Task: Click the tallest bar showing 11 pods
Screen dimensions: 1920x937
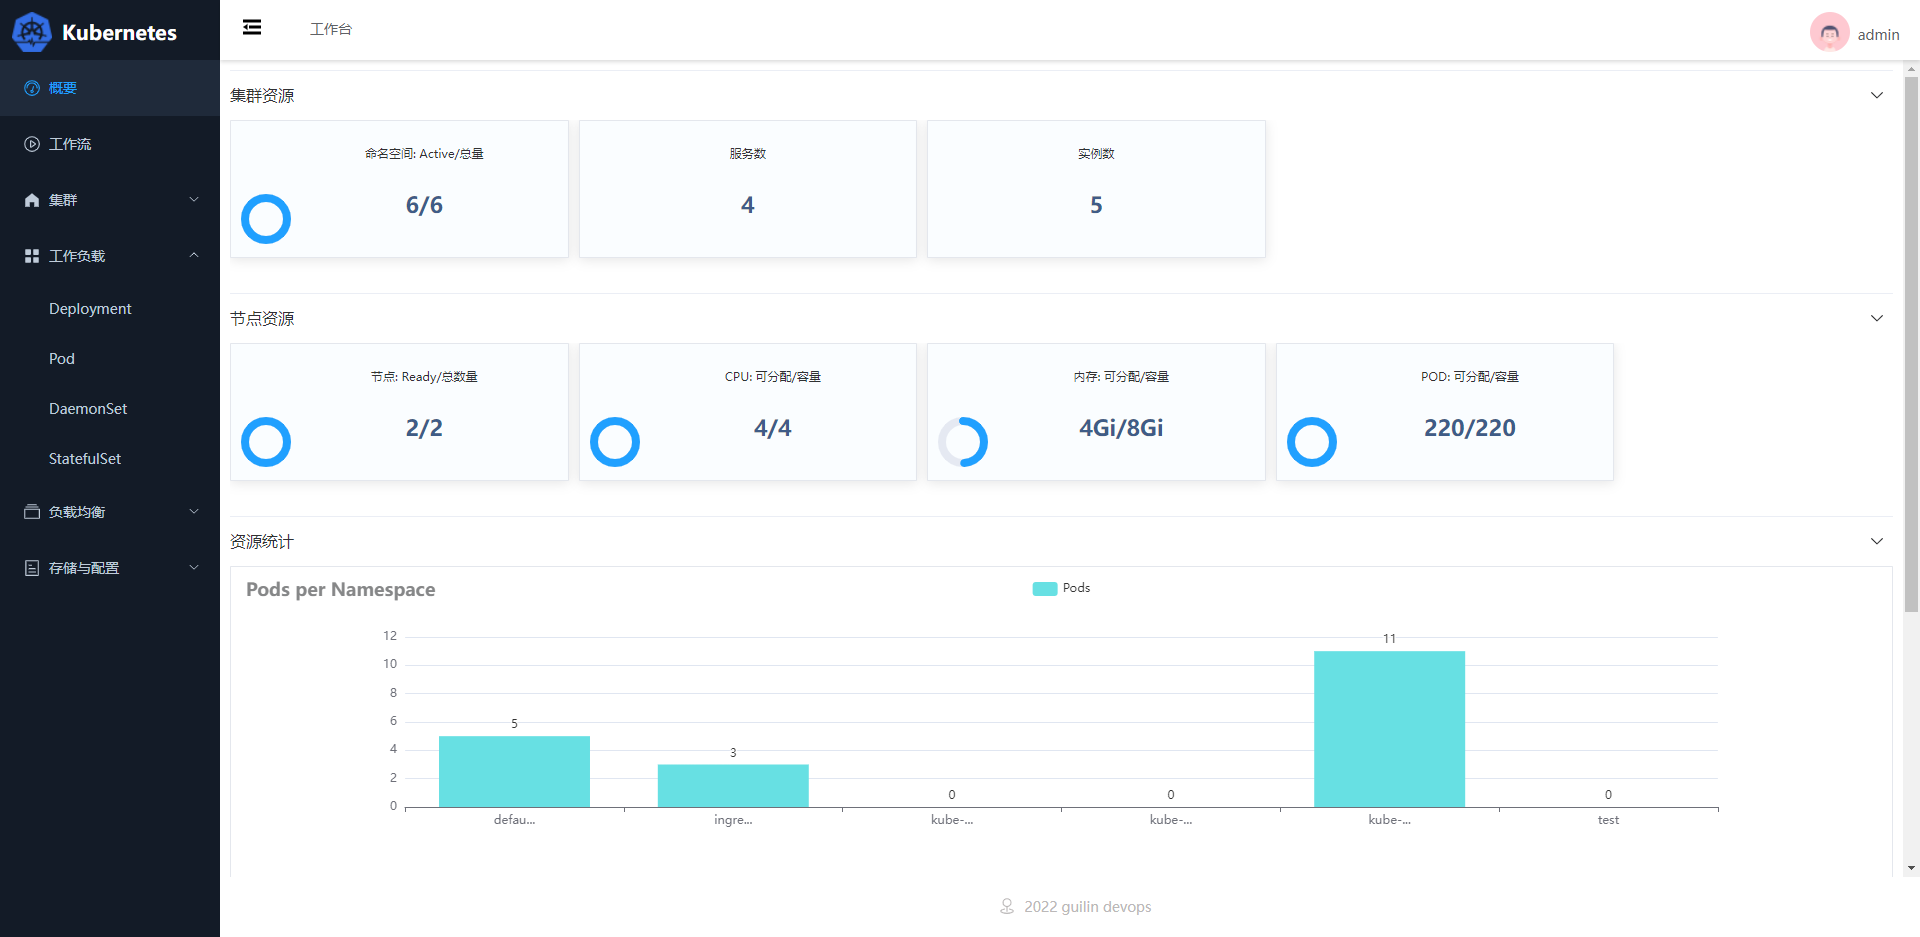Action: point(1389,728)
